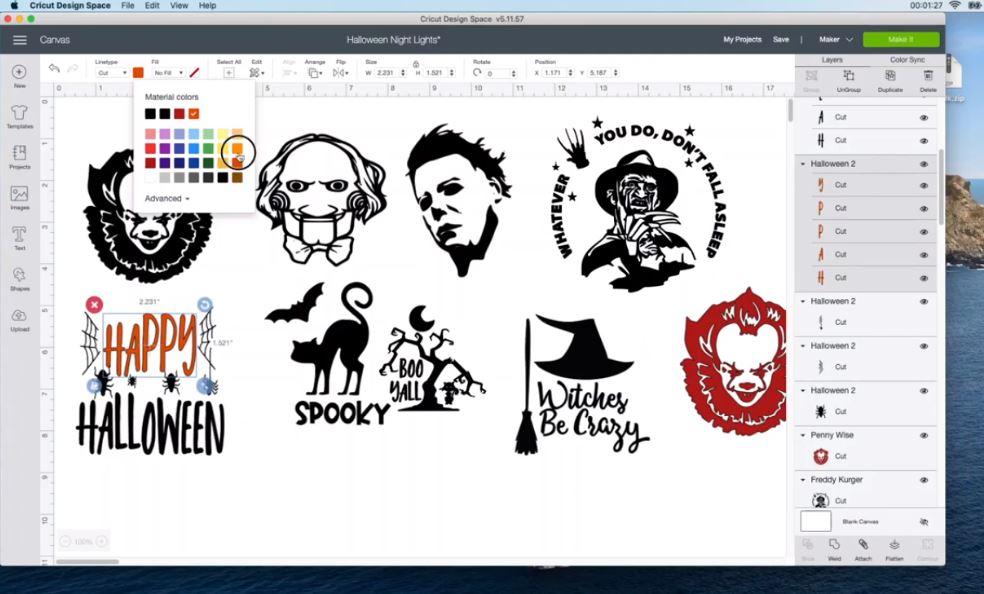Open Templates in the left sidebar

point(19,117)
